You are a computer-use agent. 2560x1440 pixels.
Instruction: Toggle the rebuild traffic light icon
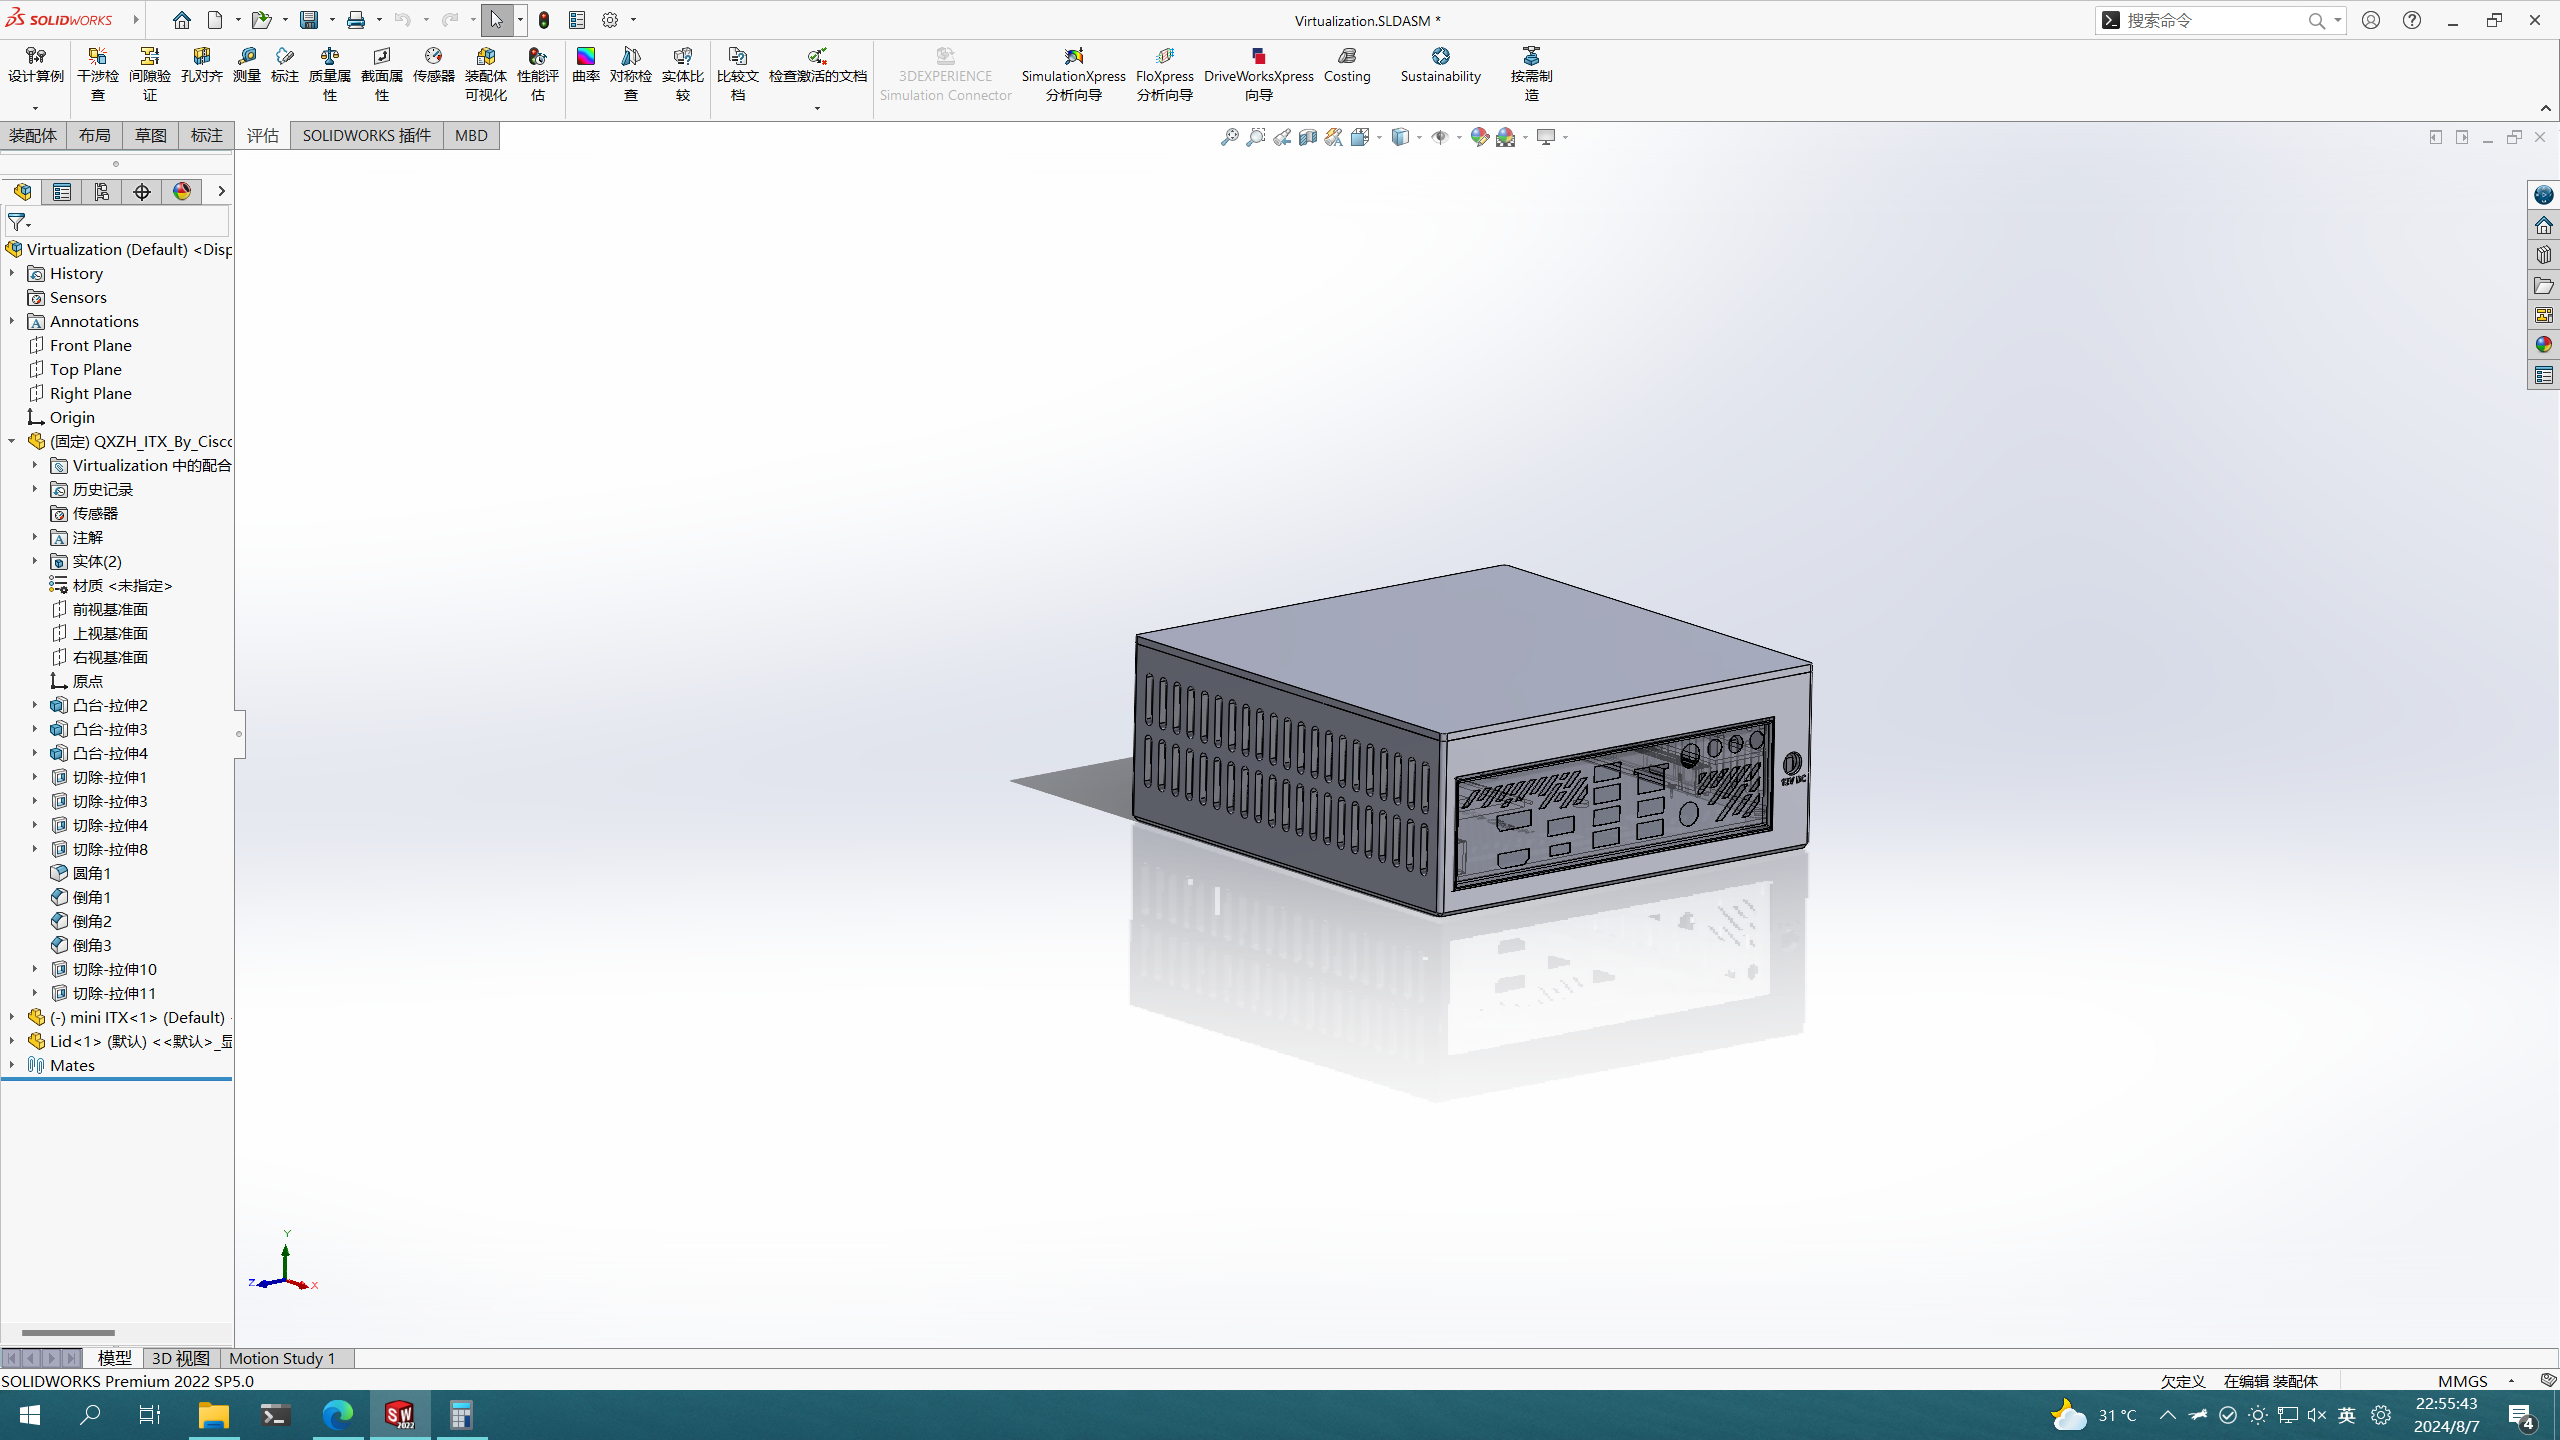pyautogui.click(x=544, y=20)
